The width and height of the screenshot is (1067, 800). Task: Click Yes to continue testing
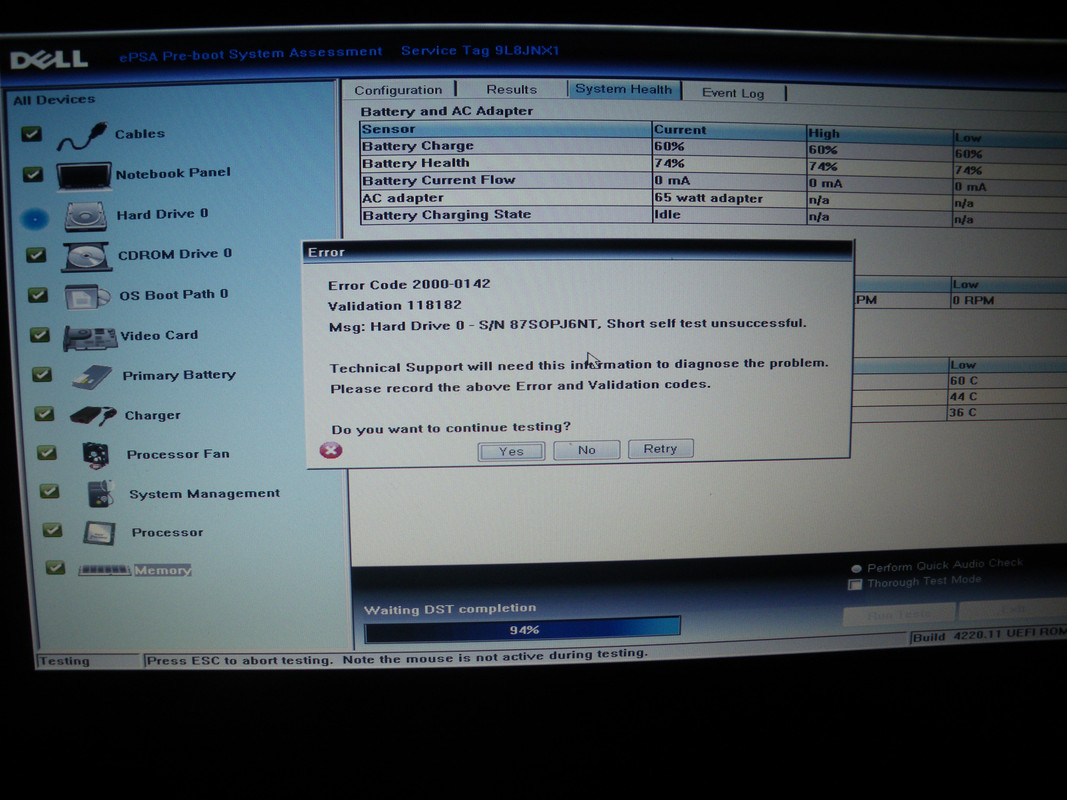tap(511, 451)
